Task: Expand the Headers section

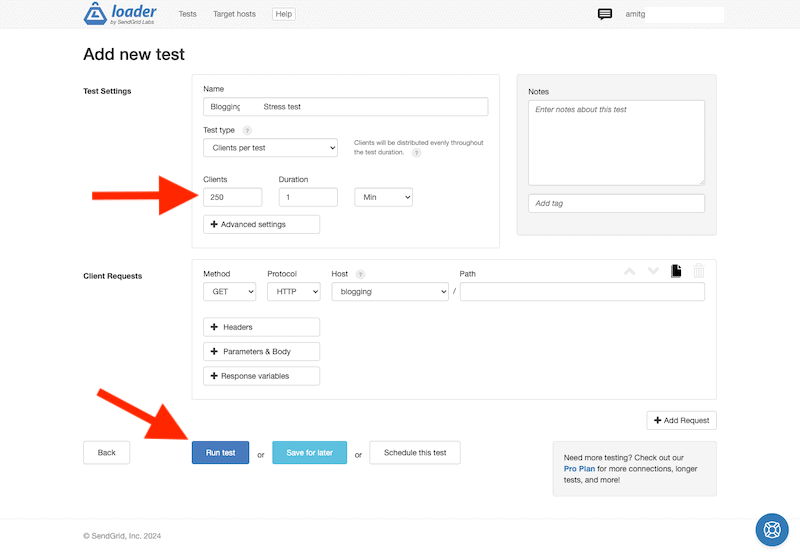Action: click(261, 327)
